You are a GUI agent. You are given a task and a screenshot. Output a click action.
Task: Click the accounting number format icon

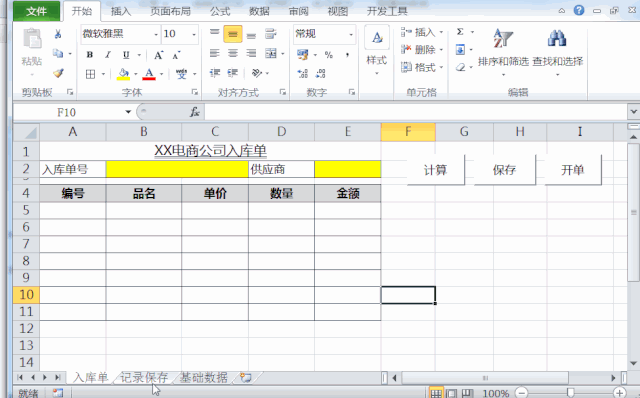[x=302, y=55]
